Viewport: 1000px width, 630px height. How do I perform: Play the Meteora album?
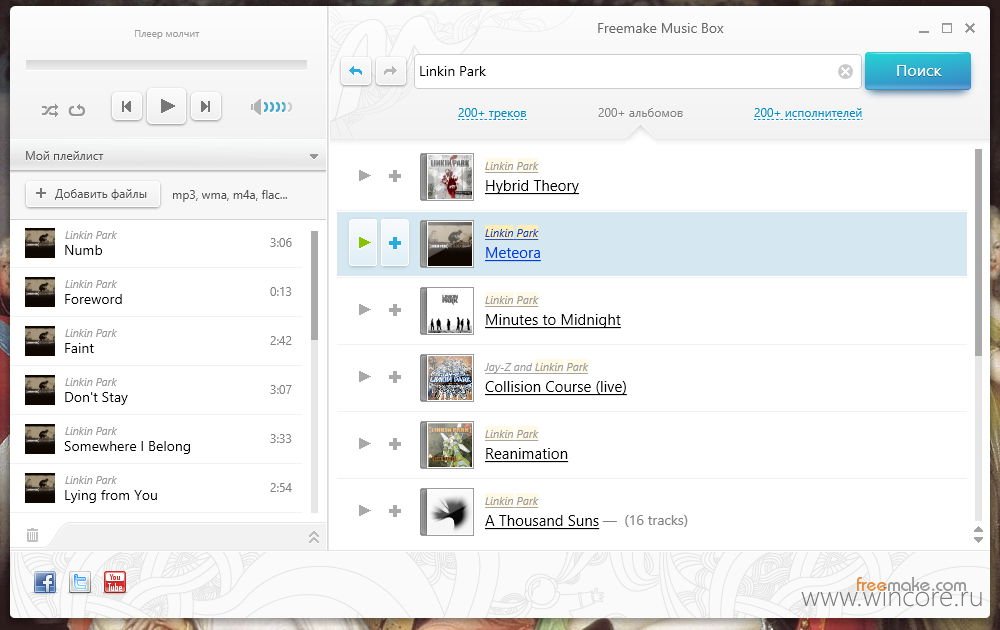364,242
